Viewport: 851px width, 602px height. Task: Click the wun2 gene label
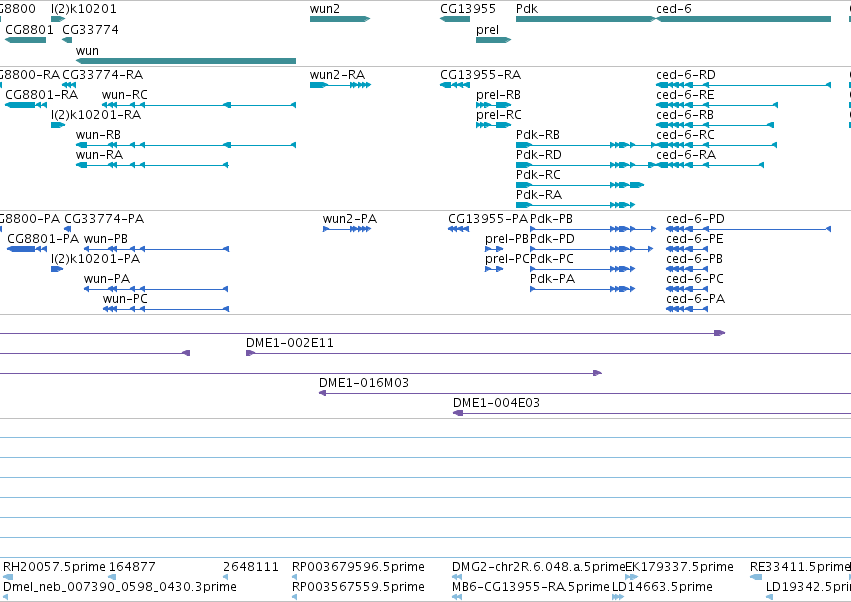click(x=325, y=9)
